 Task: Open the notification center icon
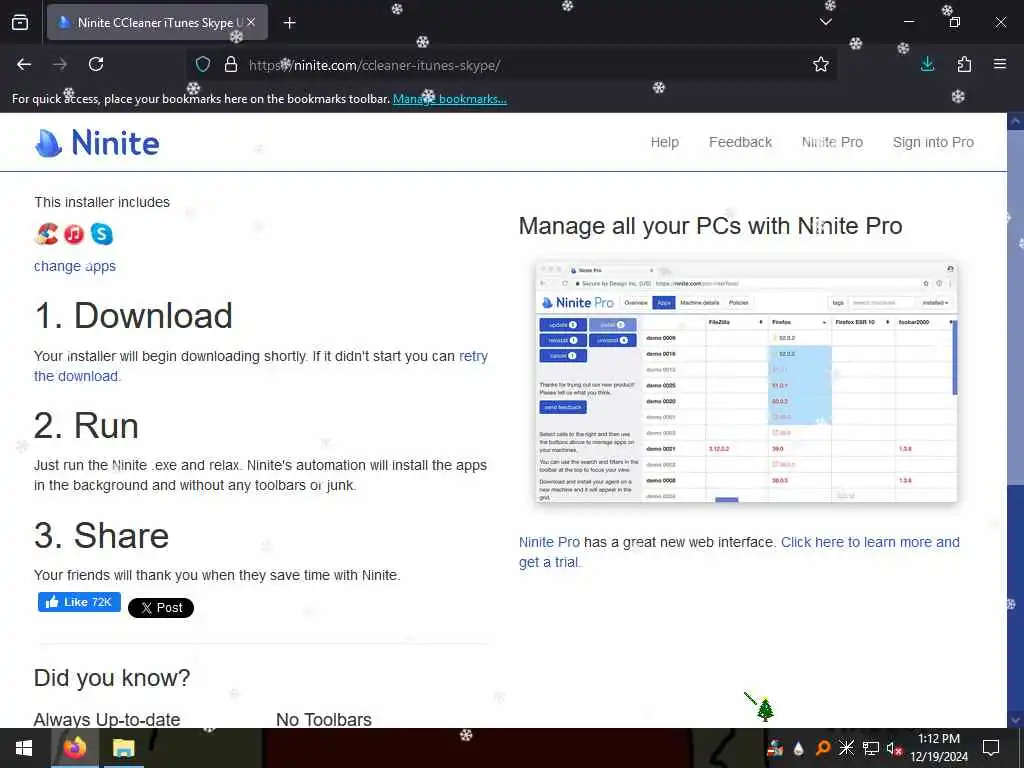[991, 748]
